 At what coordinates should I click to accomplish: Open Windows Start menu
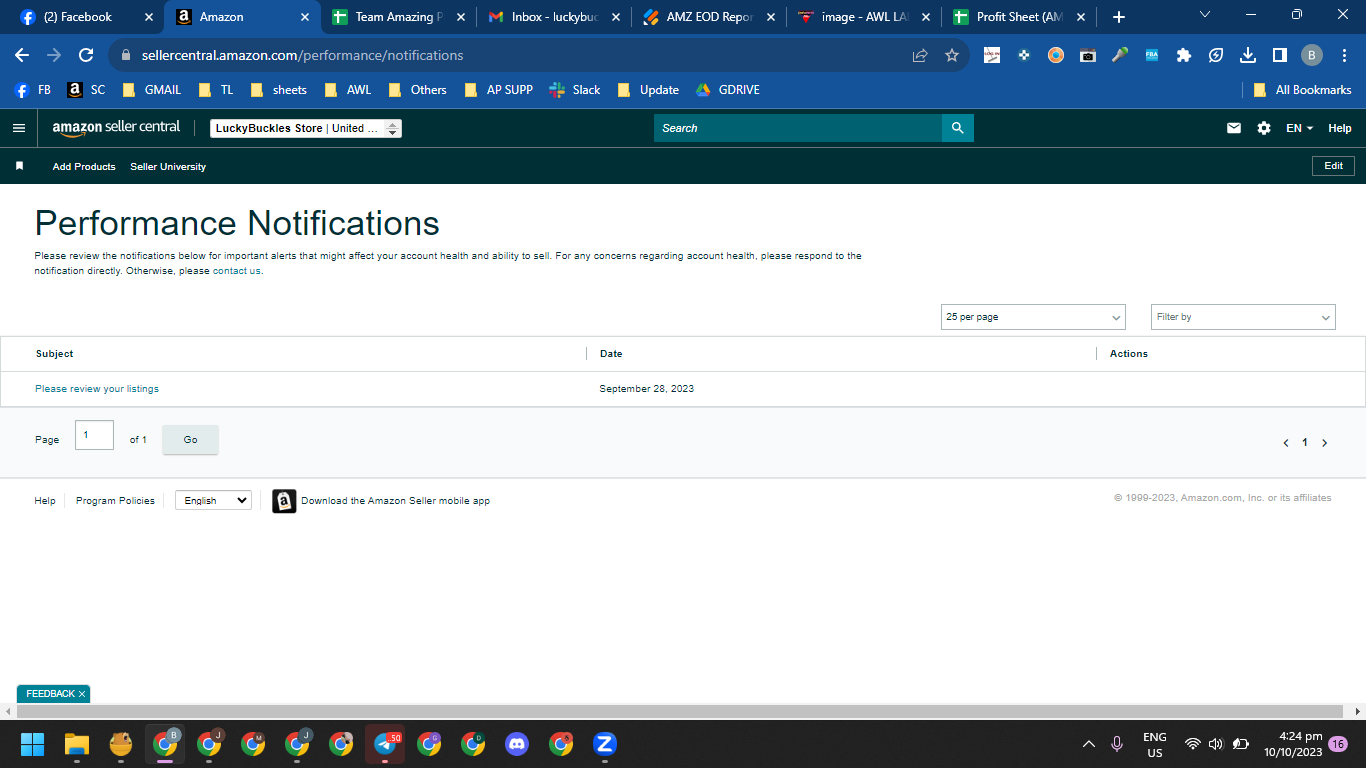[33, 744]
